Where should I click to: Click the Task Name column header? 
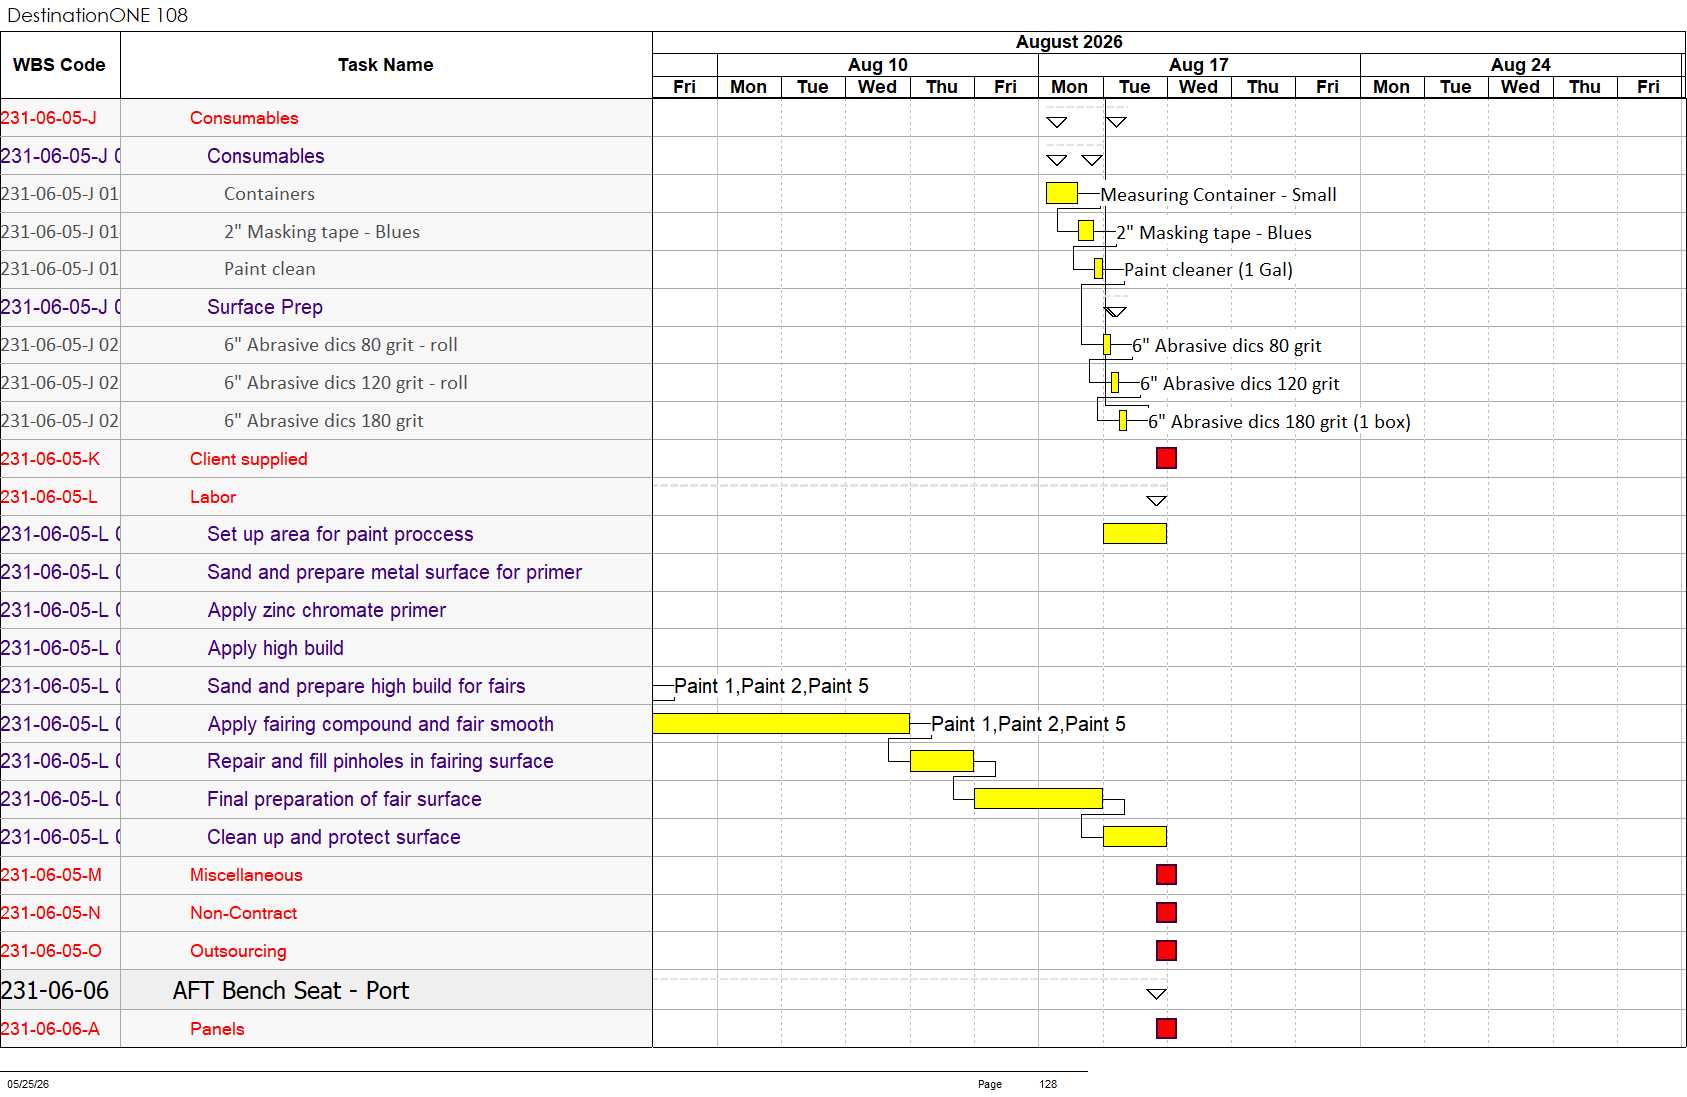[386, 65]
